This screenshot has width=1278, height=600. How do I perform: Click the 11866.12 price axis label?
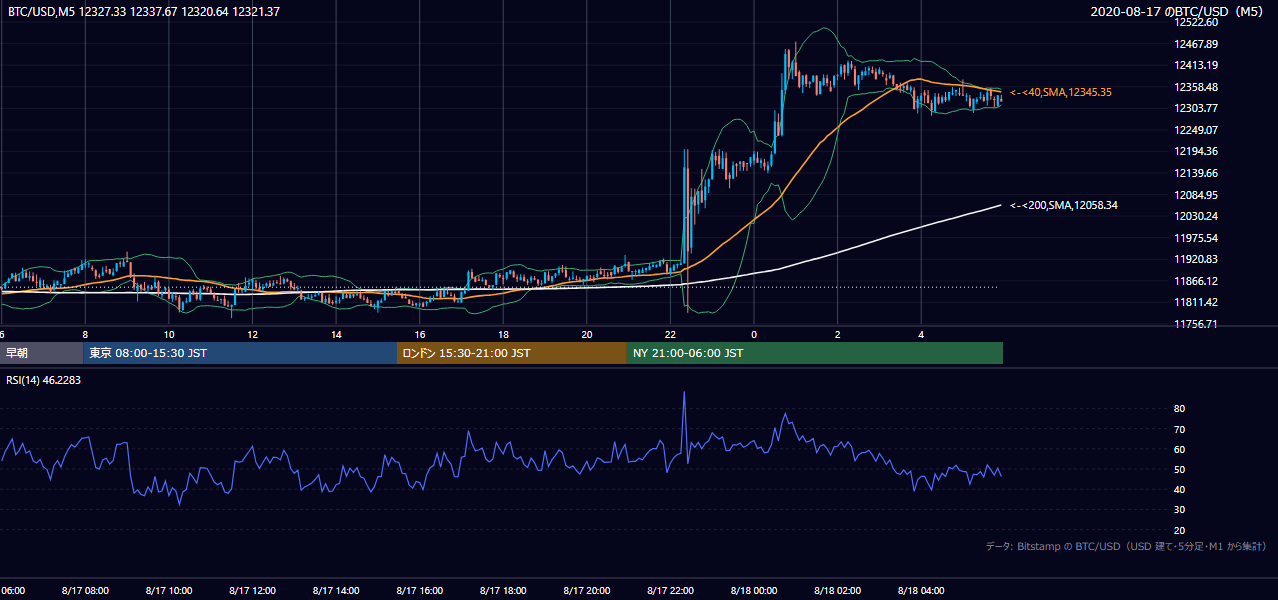(x=1196, y=281)
